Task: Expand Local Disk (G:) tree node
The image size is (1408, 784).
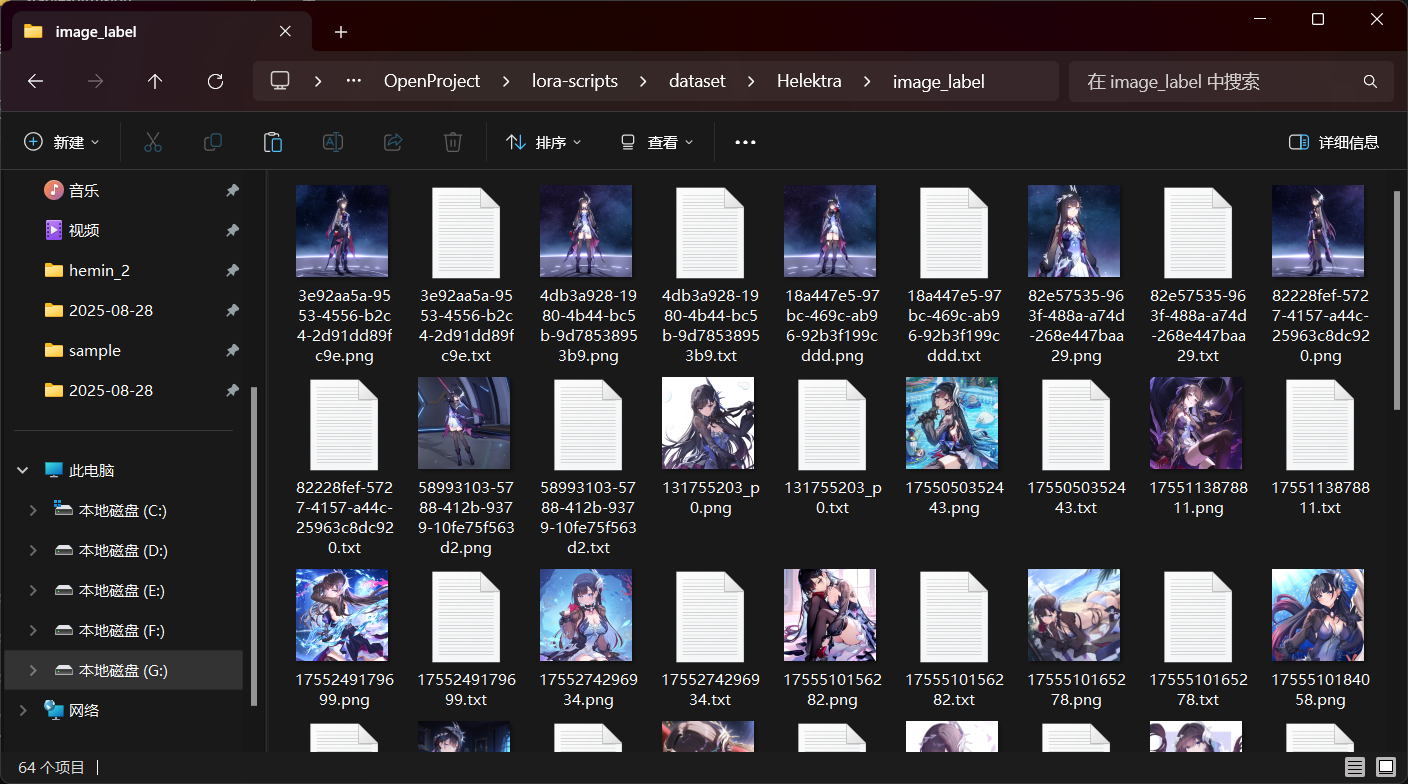Action: coord(33,670)
